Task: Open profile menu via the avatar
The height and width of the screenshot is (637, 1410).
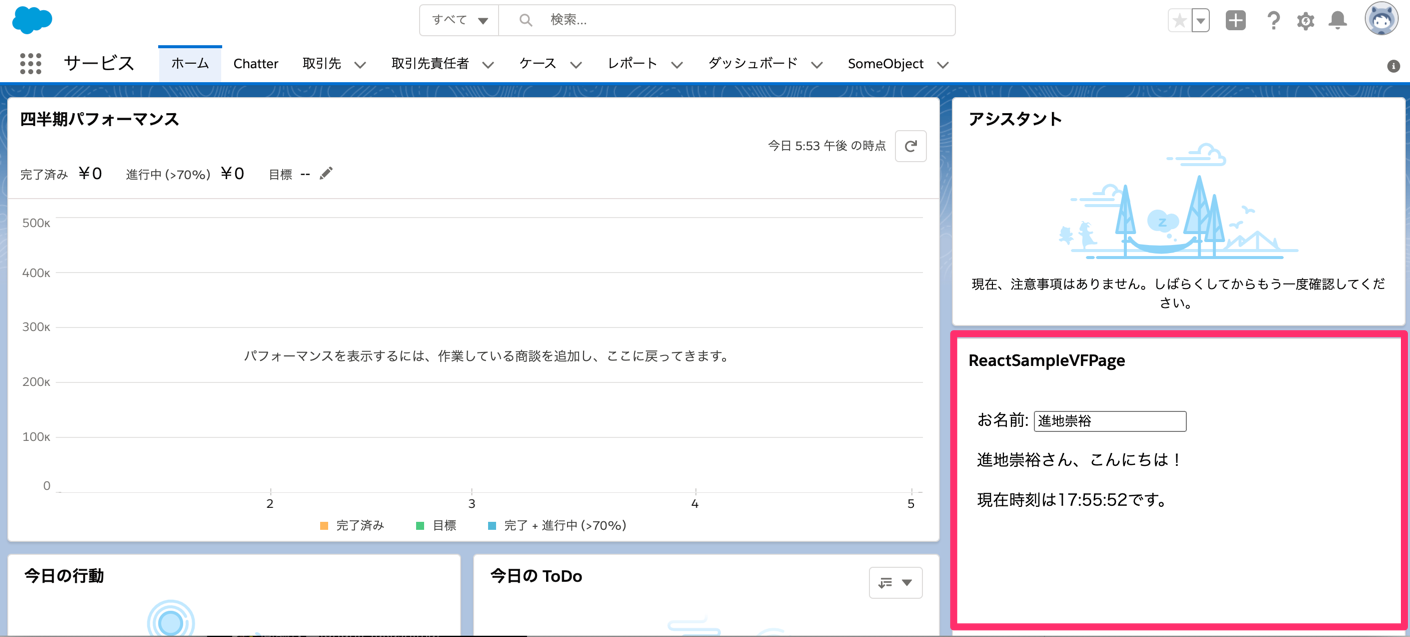Action: (x=1381, y=17)
